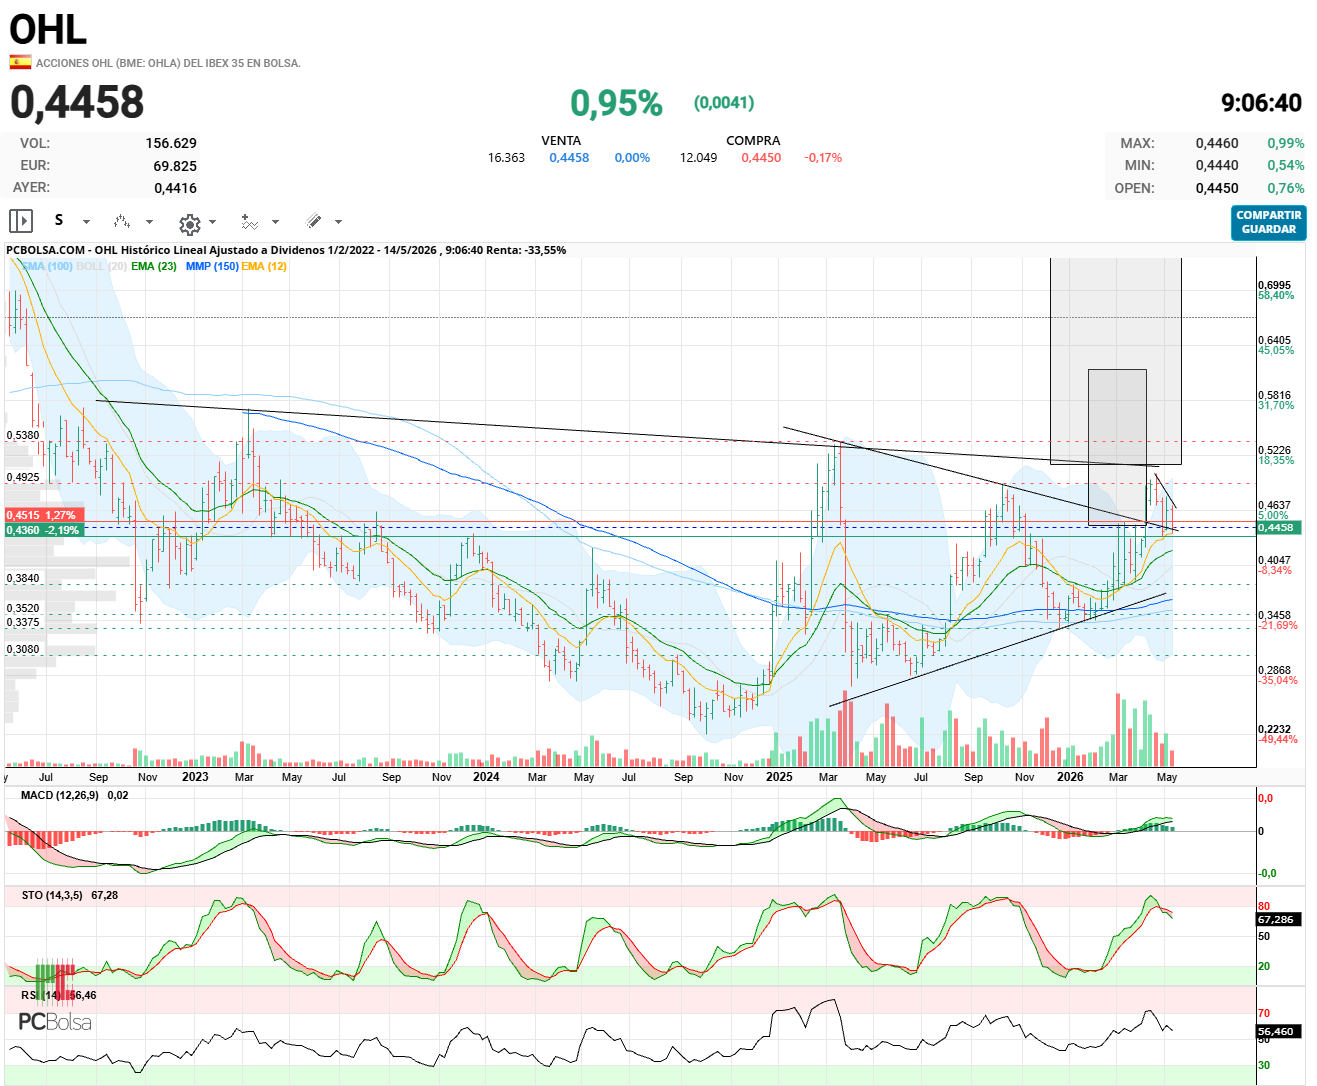Click the subtitle 'ACCIONES OHL (BME: OHLA) DEL IBEX 35 EN BOLSA.'
This screenshot has height=1086, width=1317.
click(x=168, y=63)
